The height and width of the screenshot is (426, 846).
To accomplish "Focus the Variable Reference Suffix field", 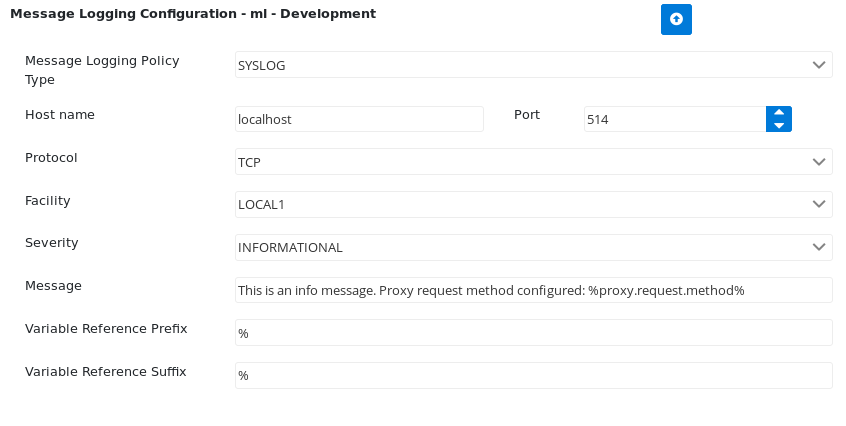I will click(x=534, y=375).
